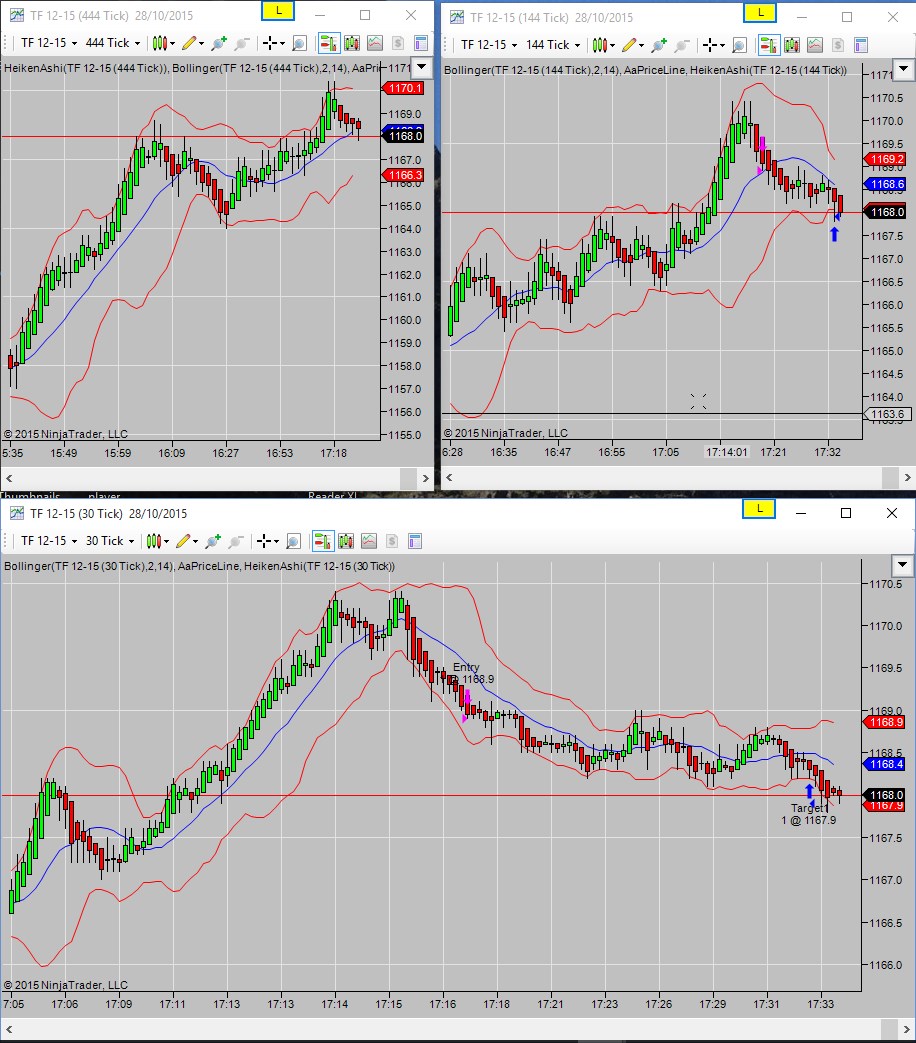Open Strategies dollar icon in 444 Tick window
This screenshot has height=1043, width=916.
[x=398, y=43]
